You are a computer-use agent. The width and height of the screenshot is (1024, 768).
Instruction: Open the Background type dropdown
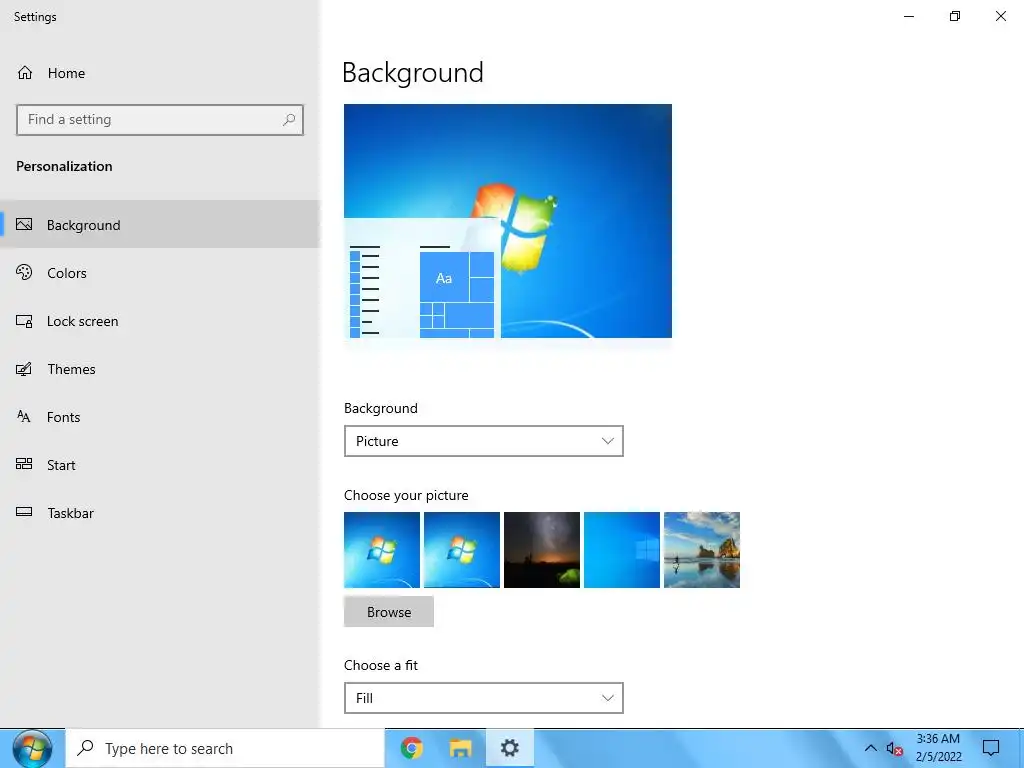coord(483,441)
